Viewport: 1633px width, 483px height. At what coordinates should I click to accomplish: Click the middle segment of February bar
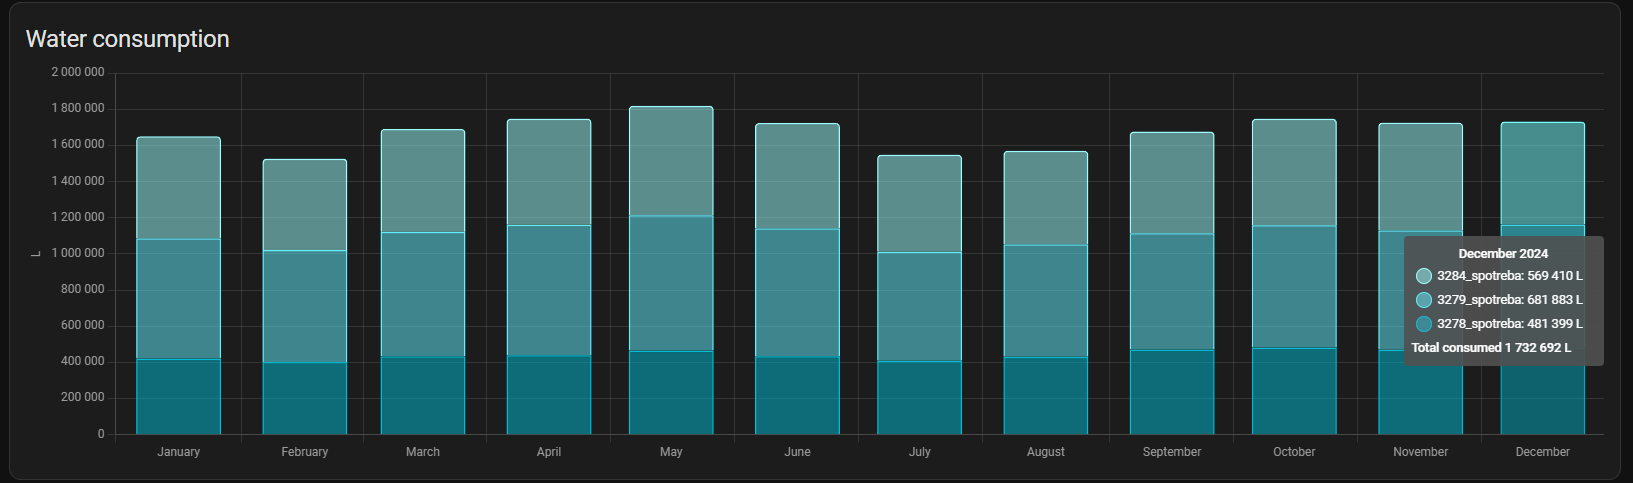[x=305, y=306]
